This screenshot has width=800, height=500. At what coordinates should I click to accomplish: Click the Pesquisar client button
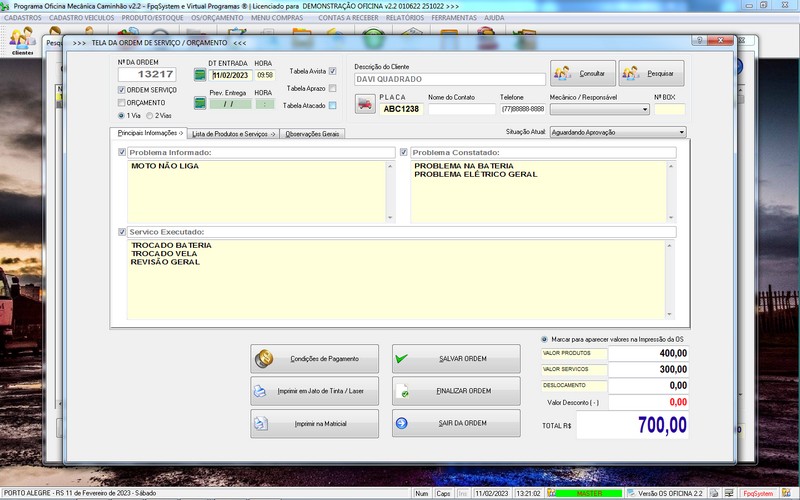click(652, 73)
